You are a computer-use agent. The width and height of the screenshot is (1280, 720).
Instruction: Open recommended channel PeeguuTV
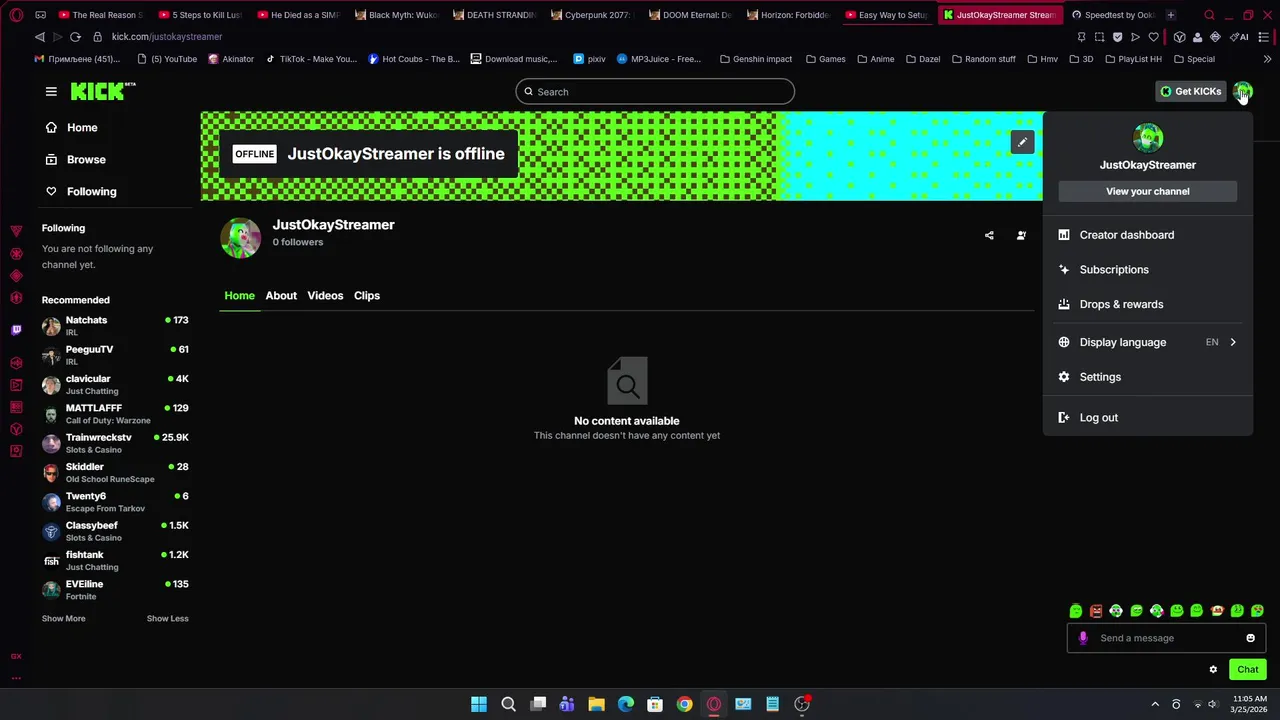coord(115,355)
